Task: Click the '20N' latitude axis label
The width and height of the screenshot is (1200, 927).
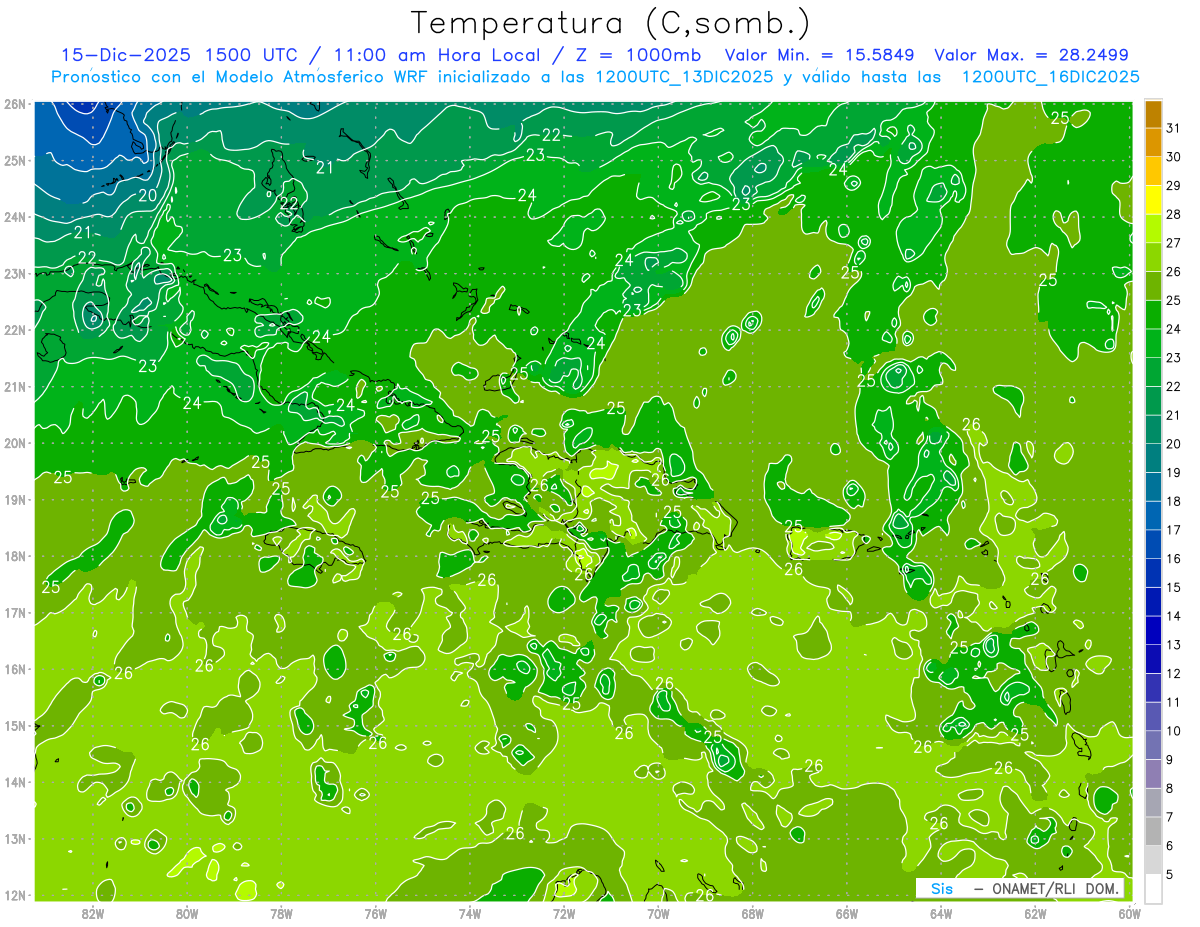Action: pyautogui.click(x=14, y=443)
